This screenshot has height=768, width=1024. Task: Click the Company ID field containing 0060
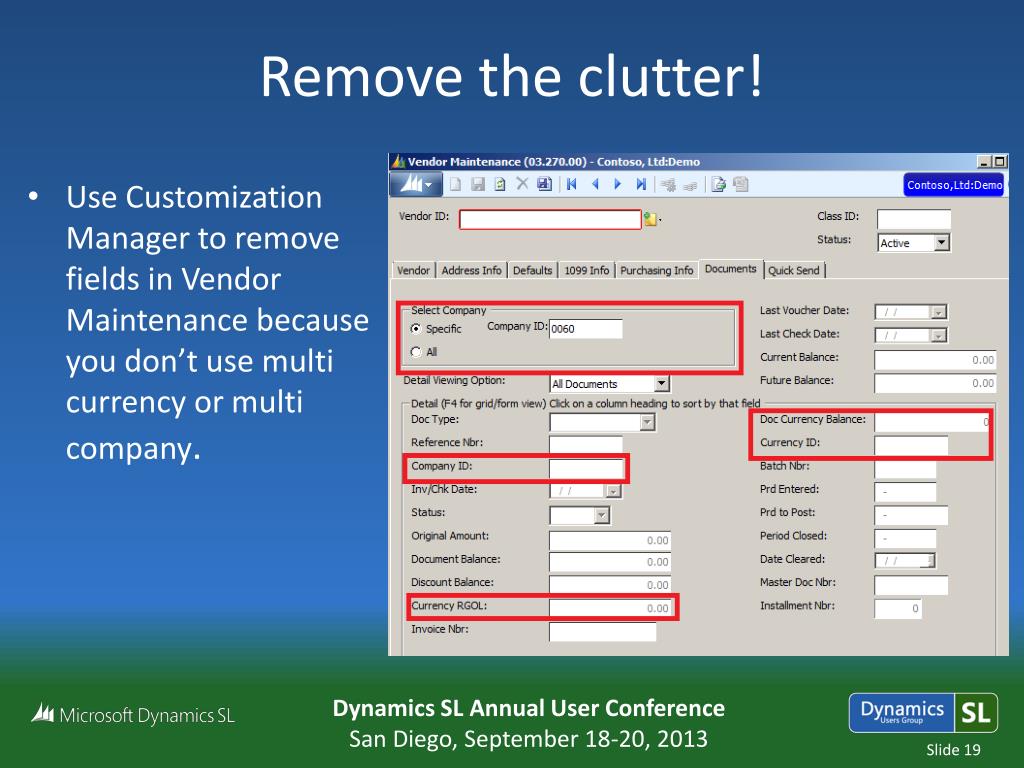[586, 328]
